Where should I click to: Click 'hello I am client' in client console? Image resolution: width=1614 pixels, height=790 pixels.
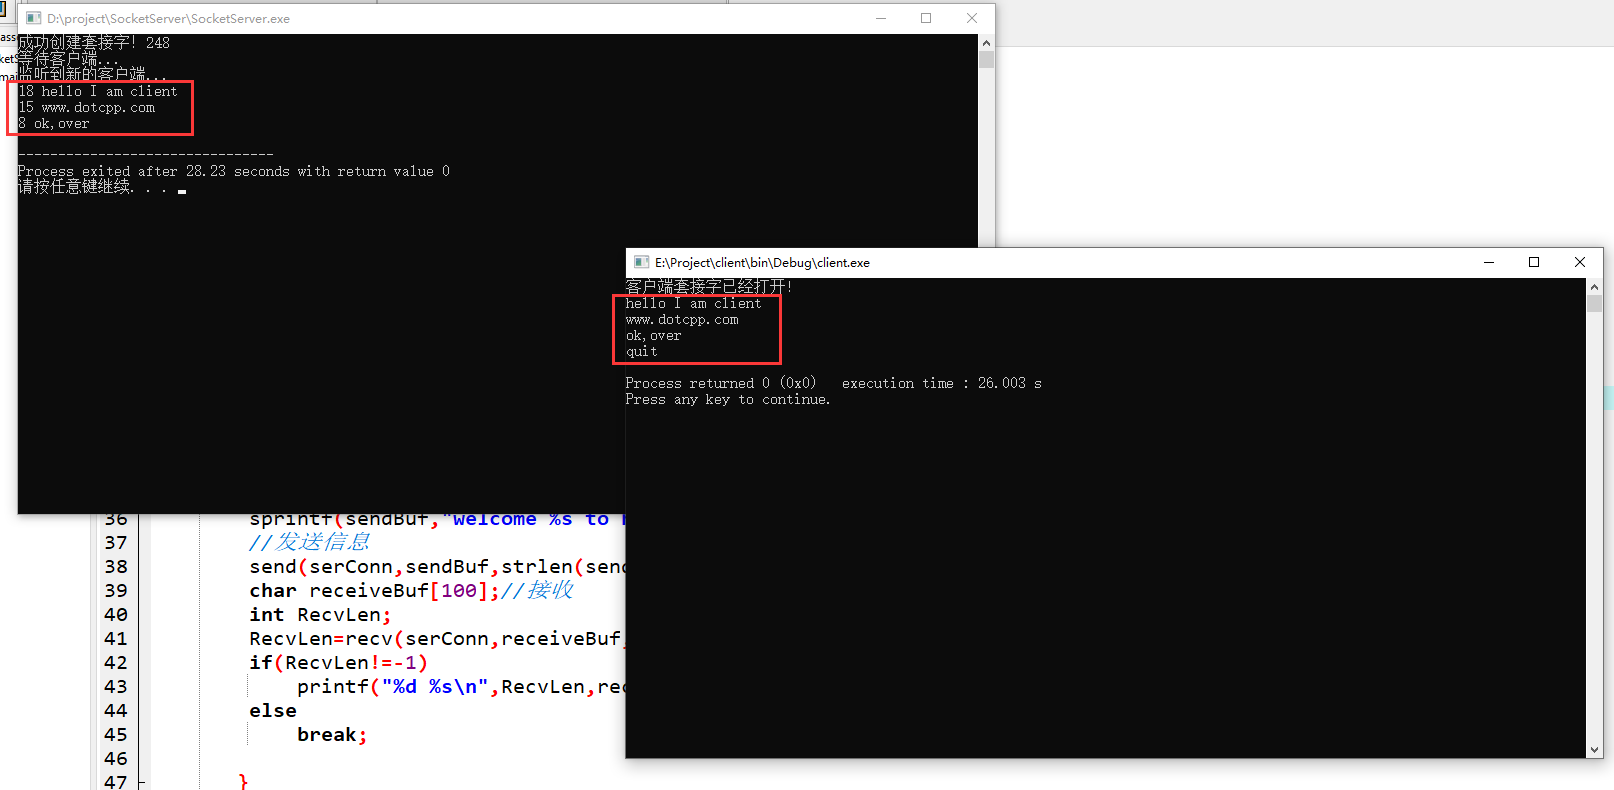693,303
